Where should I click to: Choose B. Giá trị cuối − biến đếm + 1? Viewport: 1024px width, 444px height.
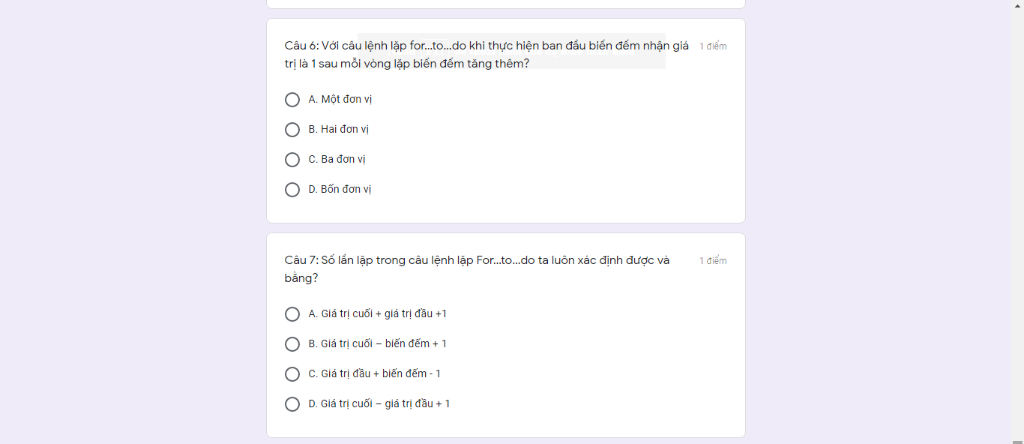[293, 344]
